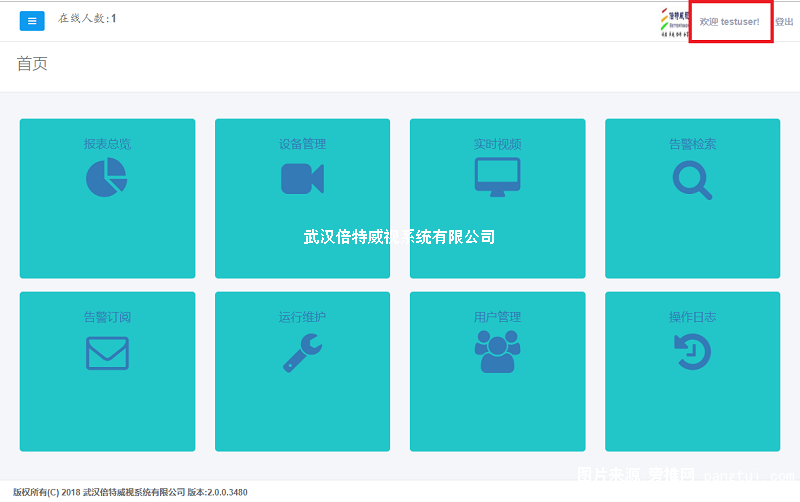
Task: Click the people group icon for 用户管理
Action: [x=497, y=352]
